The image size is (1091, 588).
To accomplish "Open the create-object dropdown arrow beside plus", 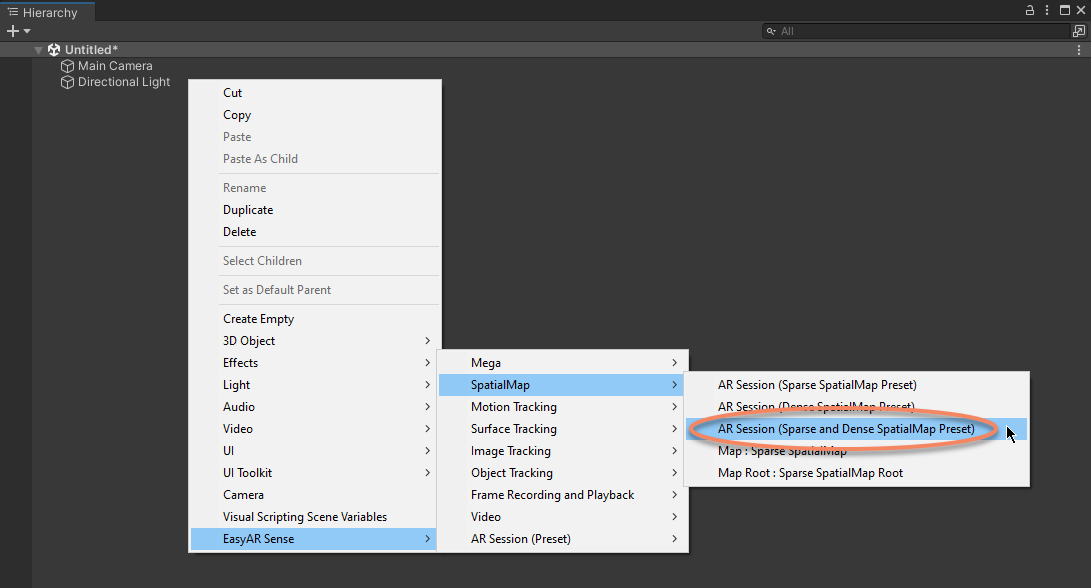I will point(27,31).
